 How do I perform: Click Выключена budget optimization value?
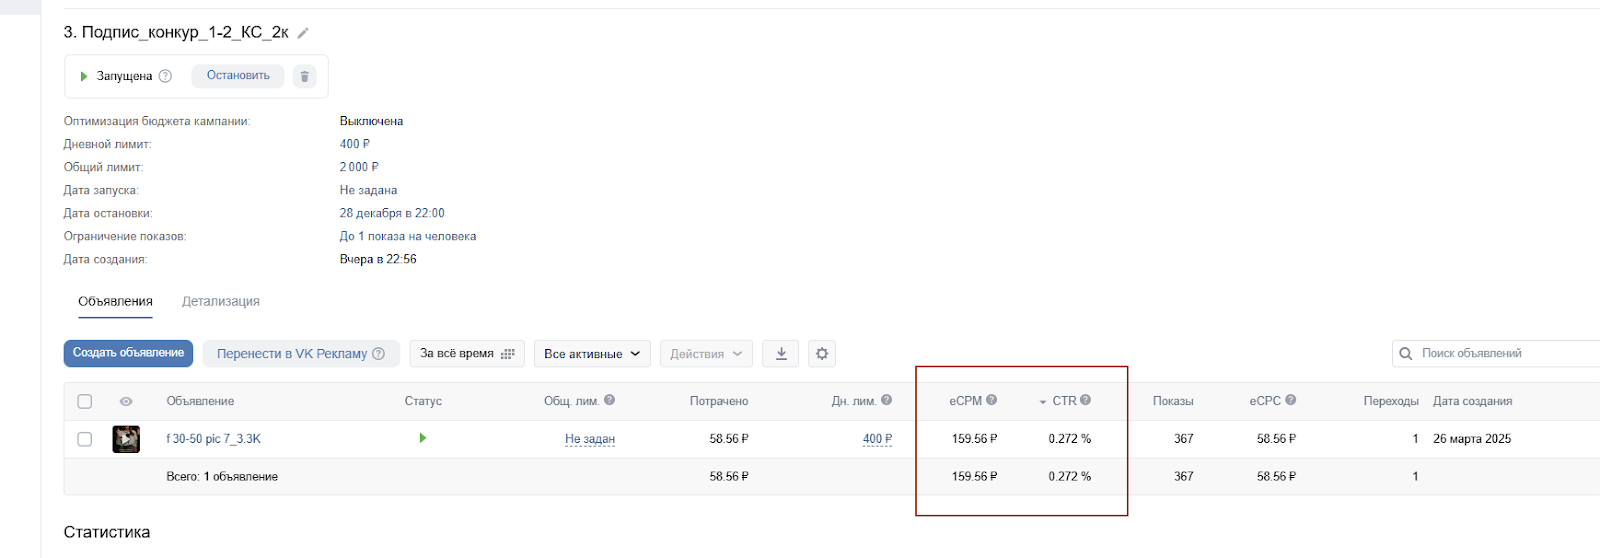[x=371, y=121]
